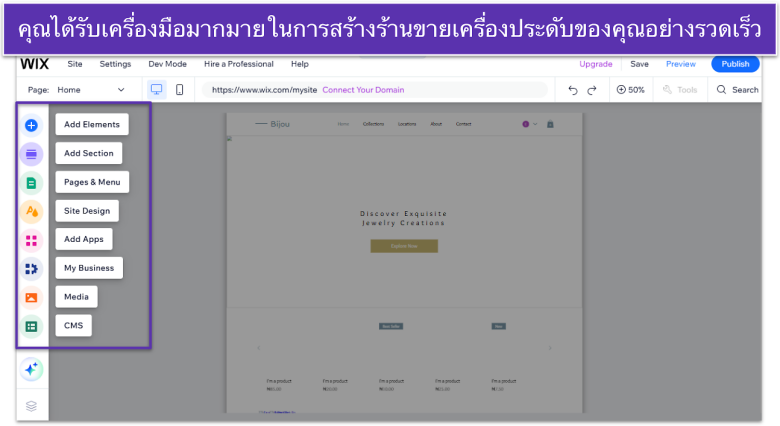
Task: Click the purple member avatar on canvas
Action: [x=525, y=124]
